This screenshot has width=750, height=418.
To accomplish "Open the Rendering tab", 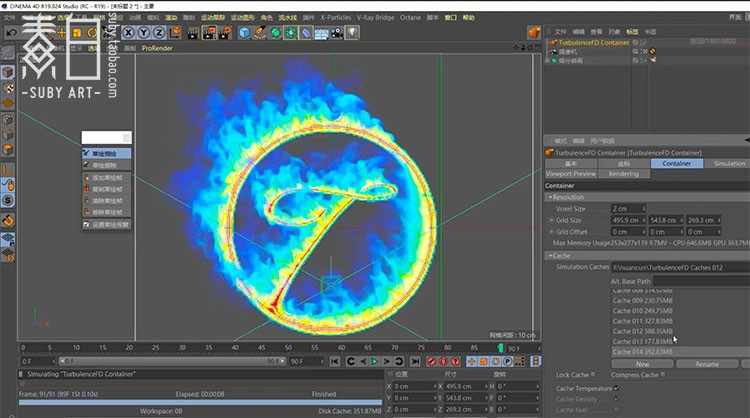I will tap(624, 174).
